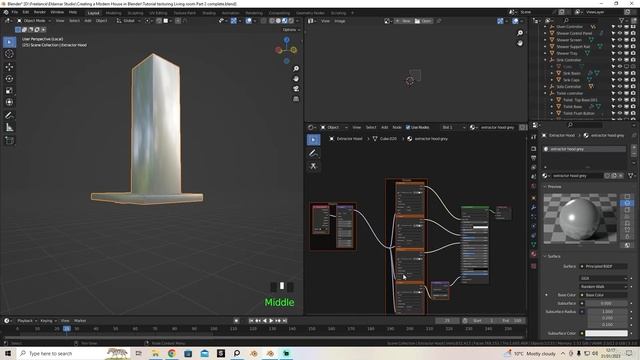
Task: Switch perspective/orthographic grid icon in viewport
Action: pos(296,99)
